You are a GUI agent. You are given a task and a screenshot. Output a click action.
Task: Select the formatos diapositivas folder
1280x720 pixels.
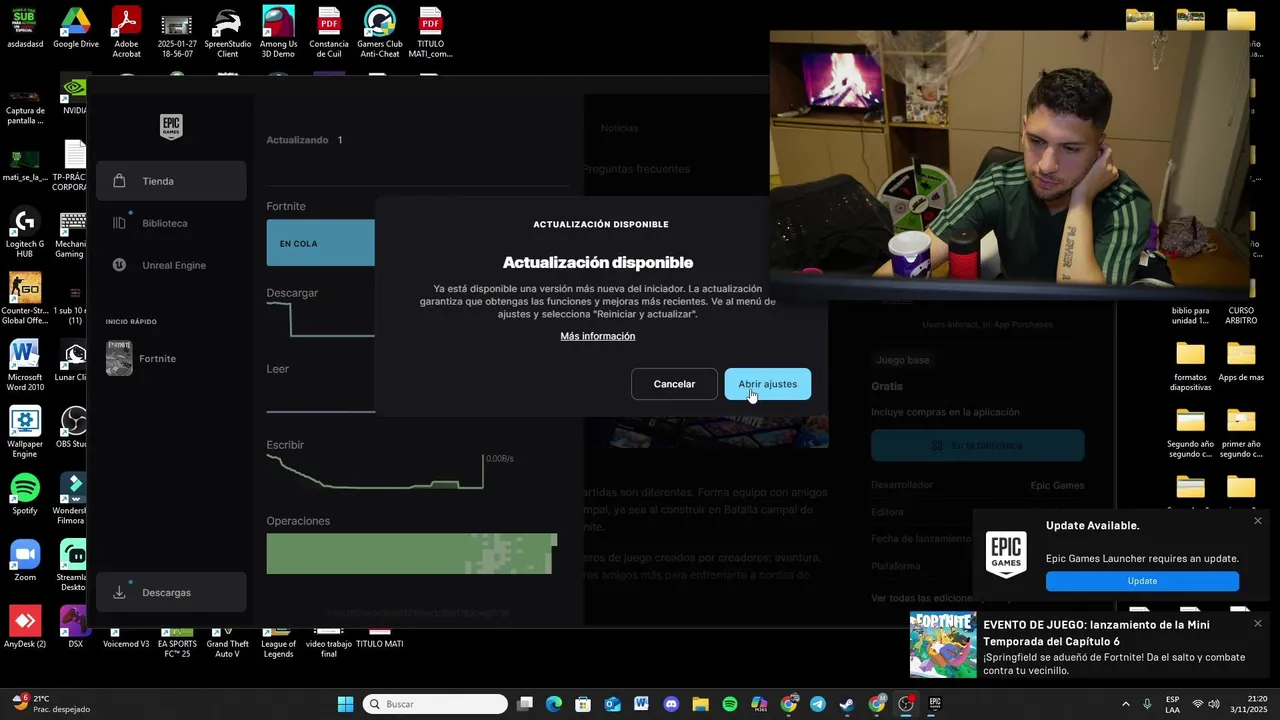pyautogui.click(x=1190, y=366)
